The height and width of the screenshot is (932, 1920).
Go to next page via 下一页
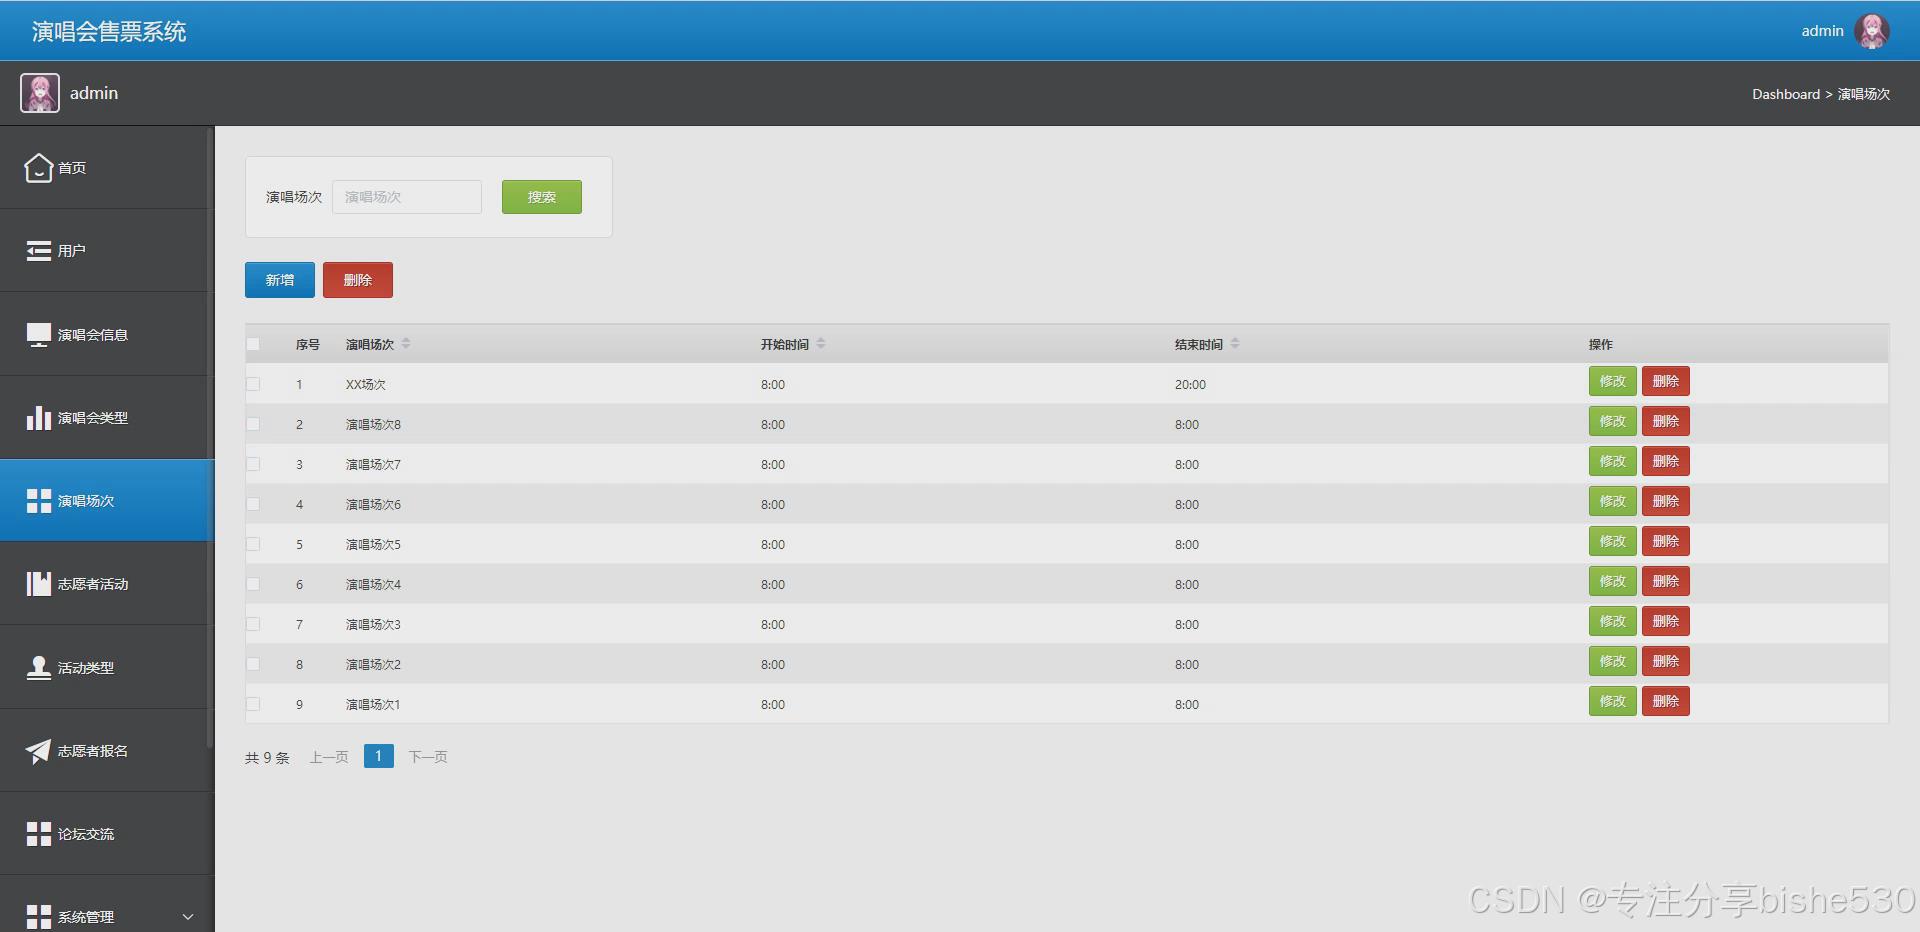(x=428, y=757)
